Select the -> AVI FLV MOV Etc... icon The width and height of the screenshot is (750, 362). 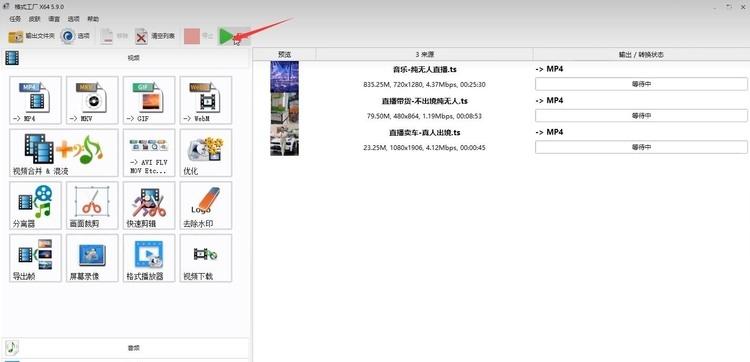149,153
